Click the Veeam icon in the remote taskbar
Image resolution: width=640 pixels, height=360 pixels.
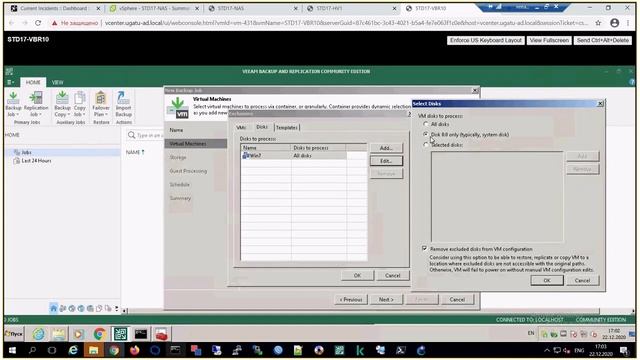120,334
